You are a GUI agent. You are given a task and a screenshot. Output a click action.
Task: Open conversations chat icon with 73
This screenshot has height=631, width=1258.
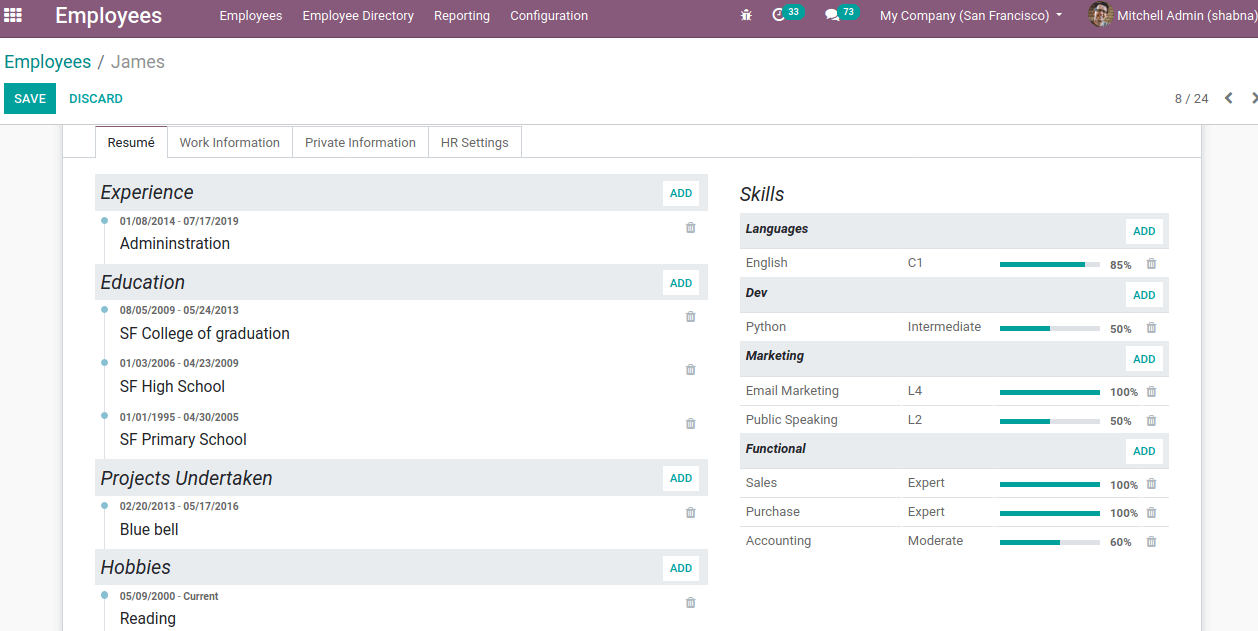pos(841,14)
